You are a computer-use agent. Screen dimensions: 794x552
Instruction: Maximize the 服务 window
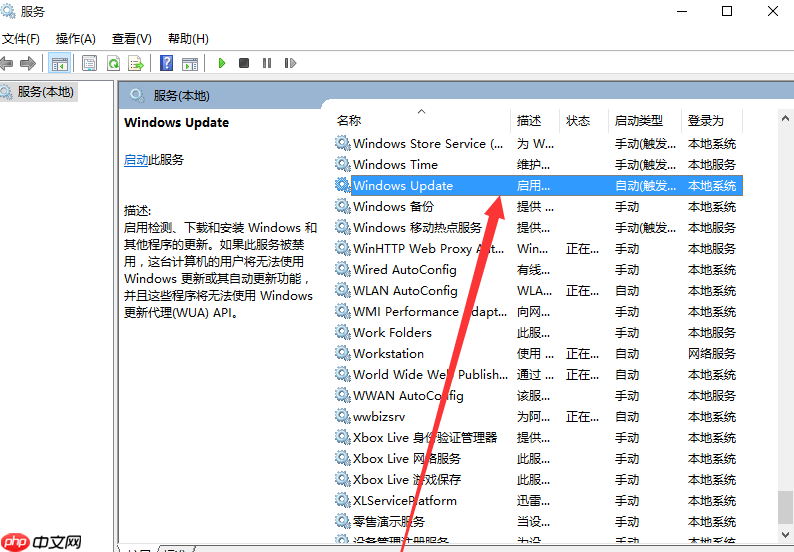pos(727,11)
